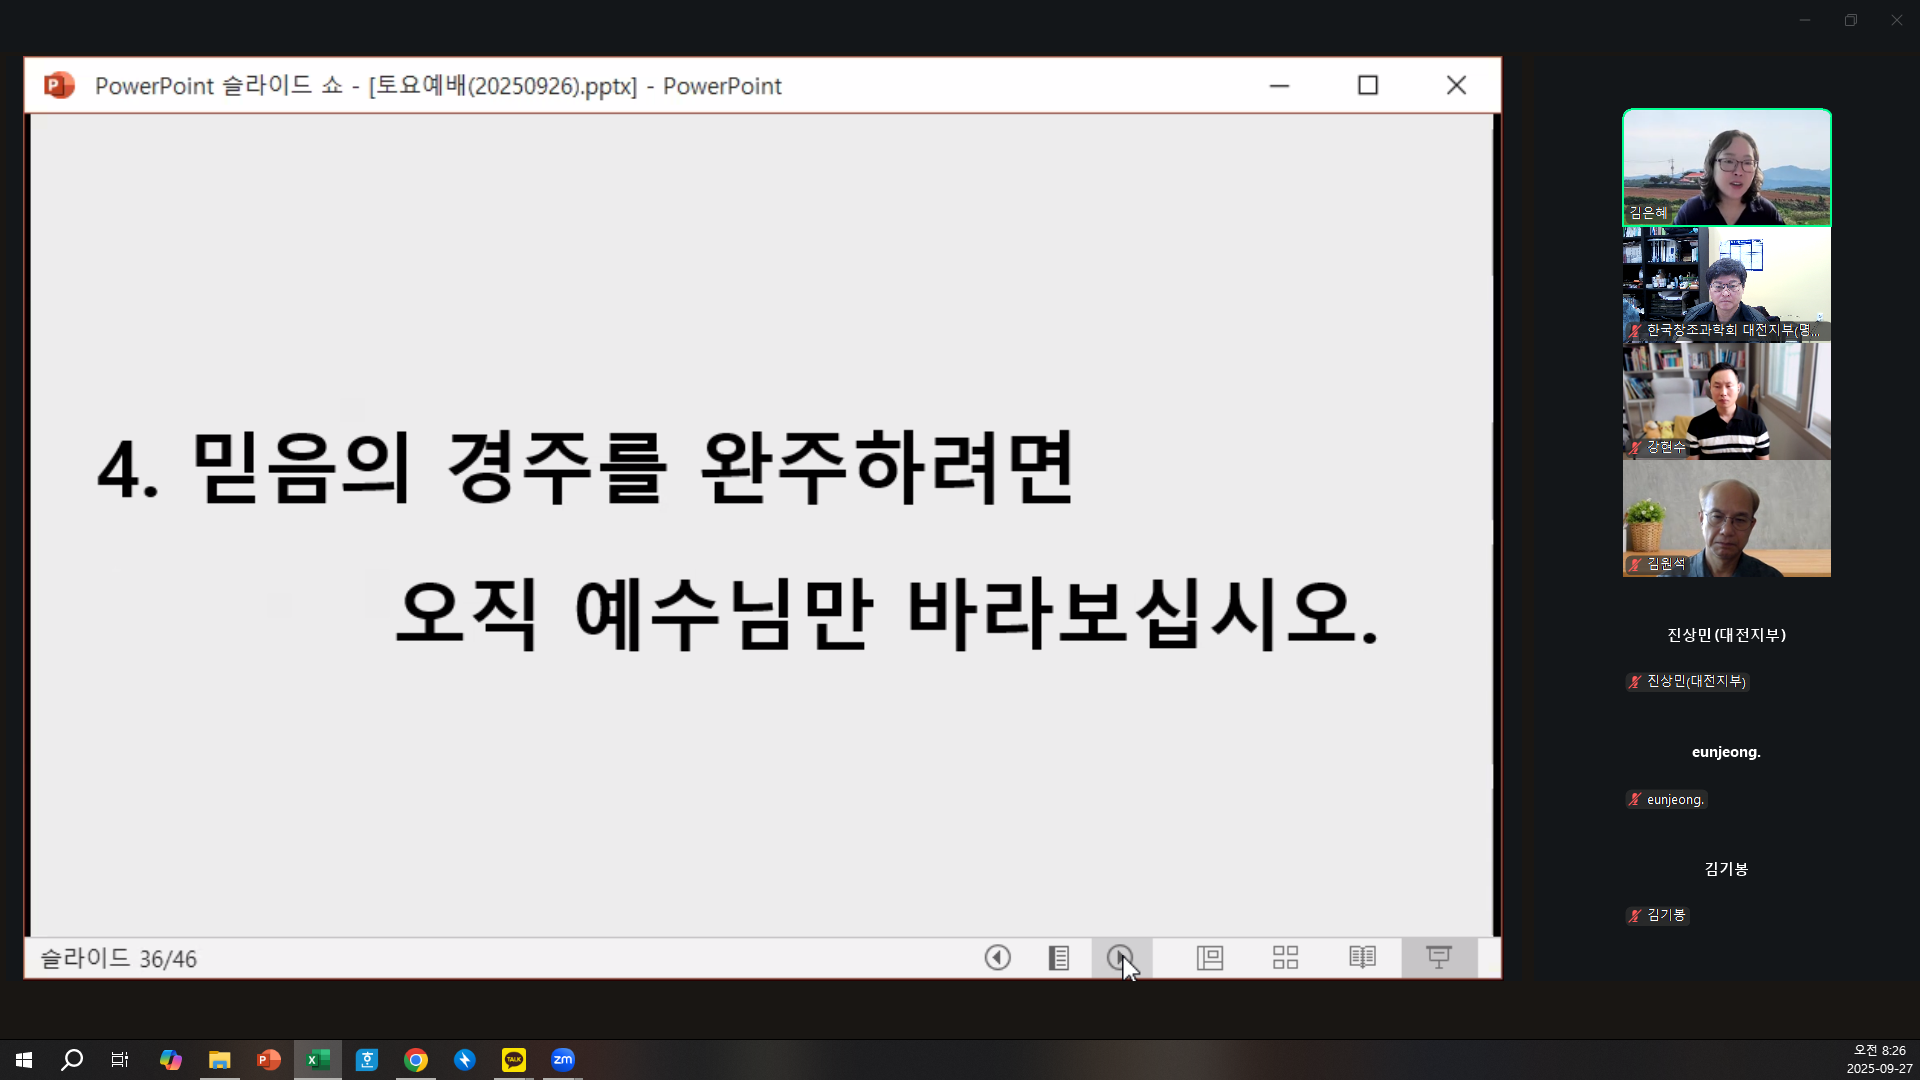Go to previous slide with the back arrow
This screenshot has width=1920, height=1080.
click(998, 957)
